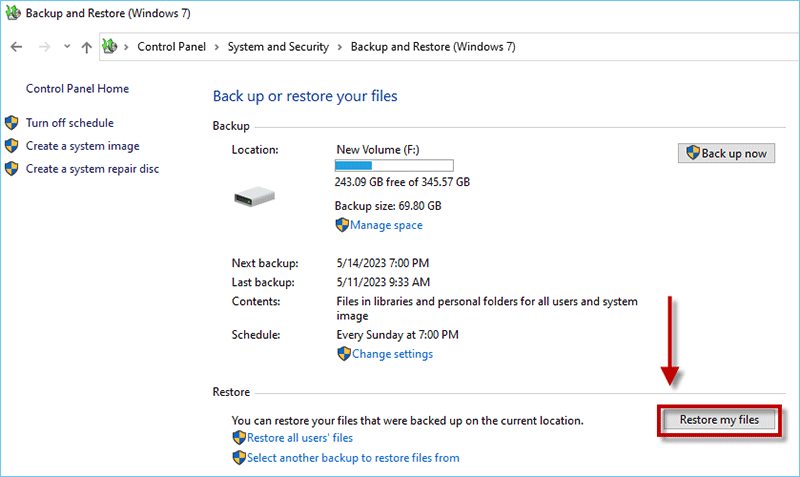
Task: Click shield icon next to Change settings
Action: [344, 354]
